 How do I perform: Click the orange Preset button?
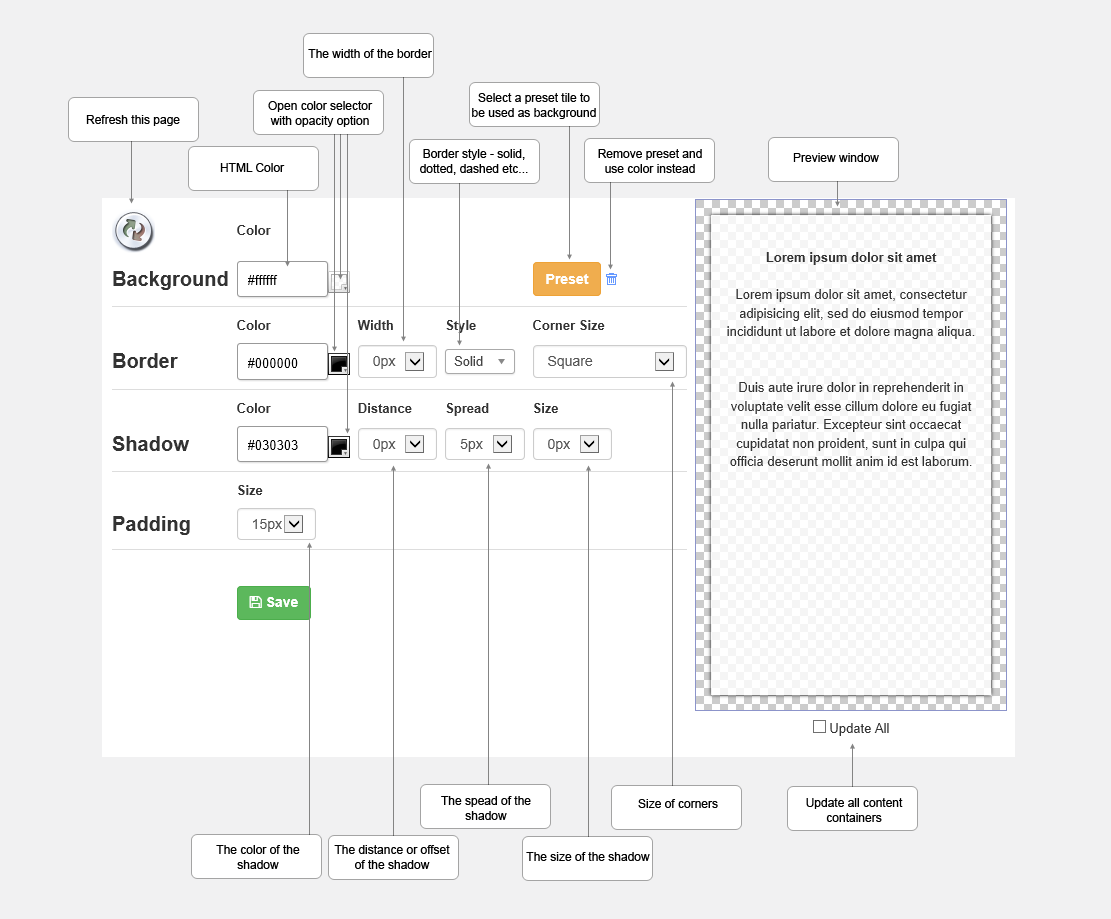pyautogui.click(x=567, y=279)
